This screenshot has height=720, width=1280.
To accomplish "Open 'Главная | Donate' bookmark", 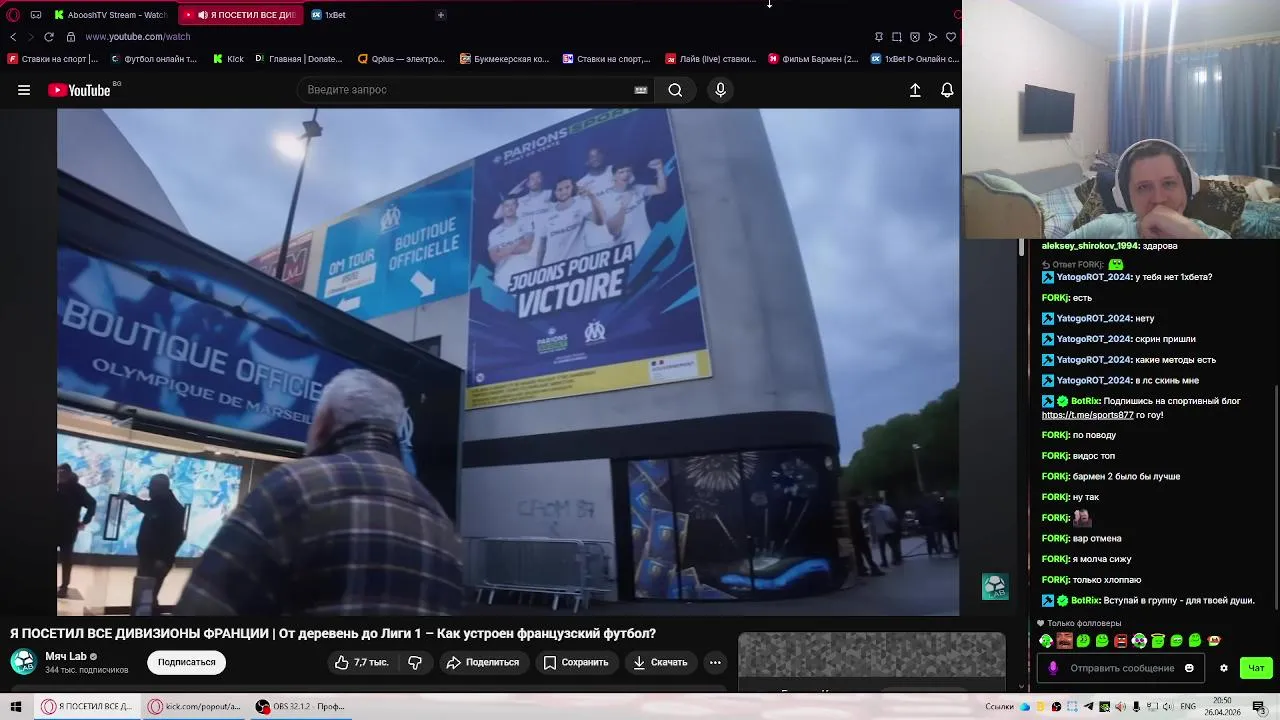I will [x=299, y=59].
